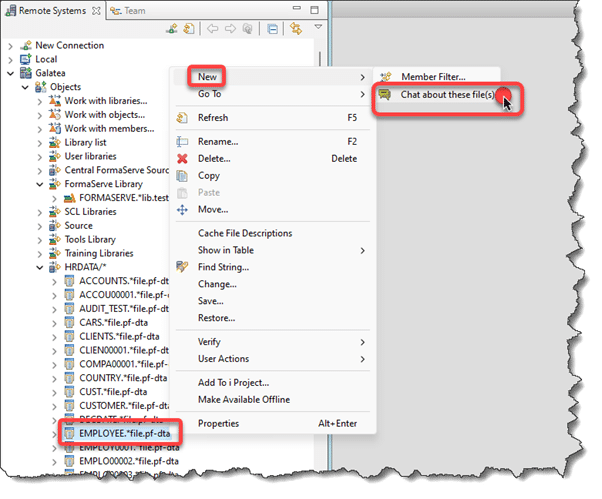Click the Refresh icon in the context menu

pyautogui.click(x=182, y=118)
